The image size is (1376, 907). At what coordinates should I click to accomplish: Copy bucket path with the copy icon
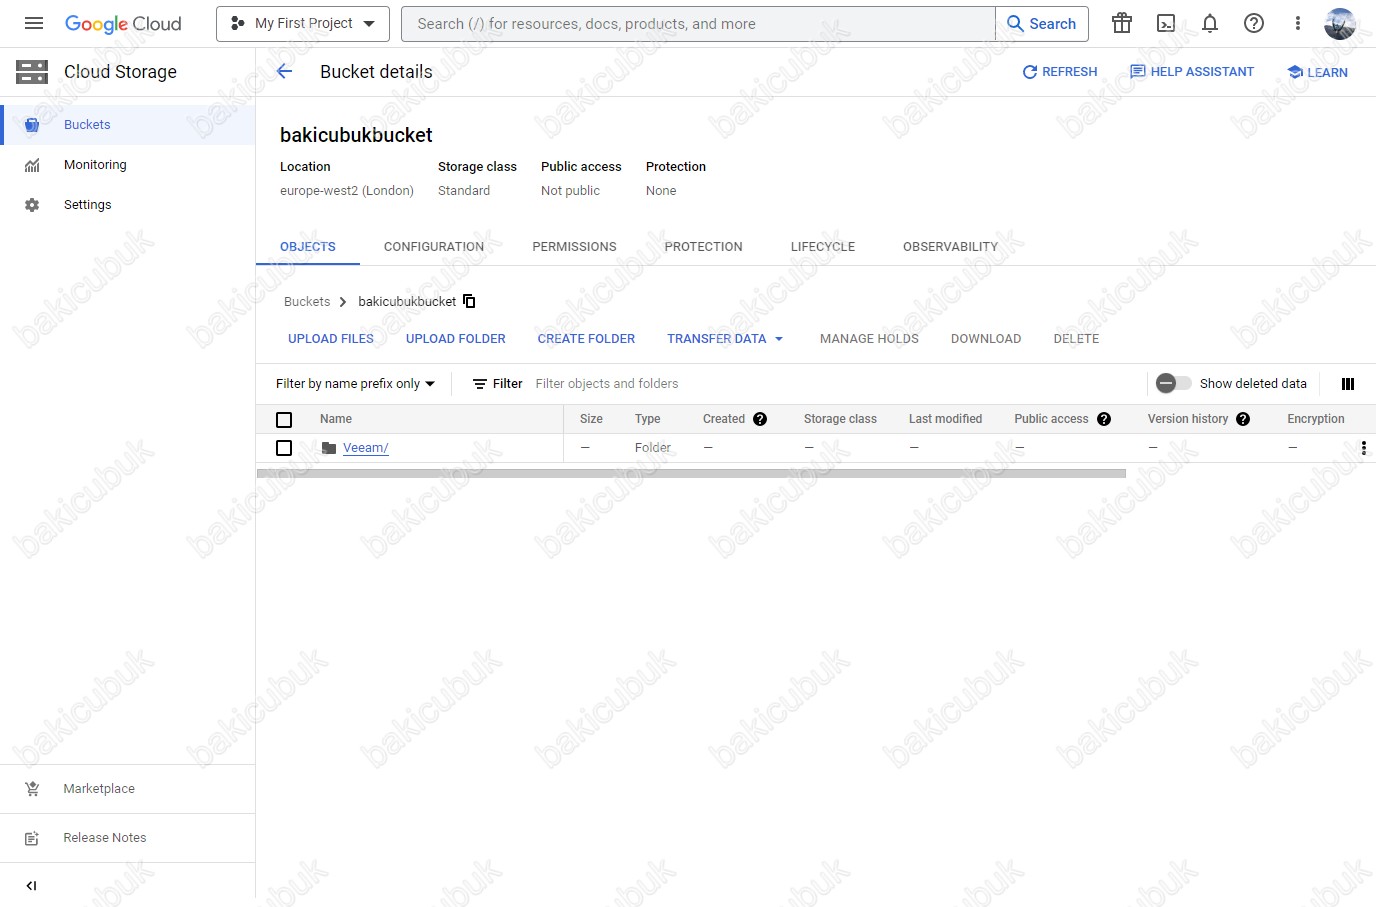point(469,301)
